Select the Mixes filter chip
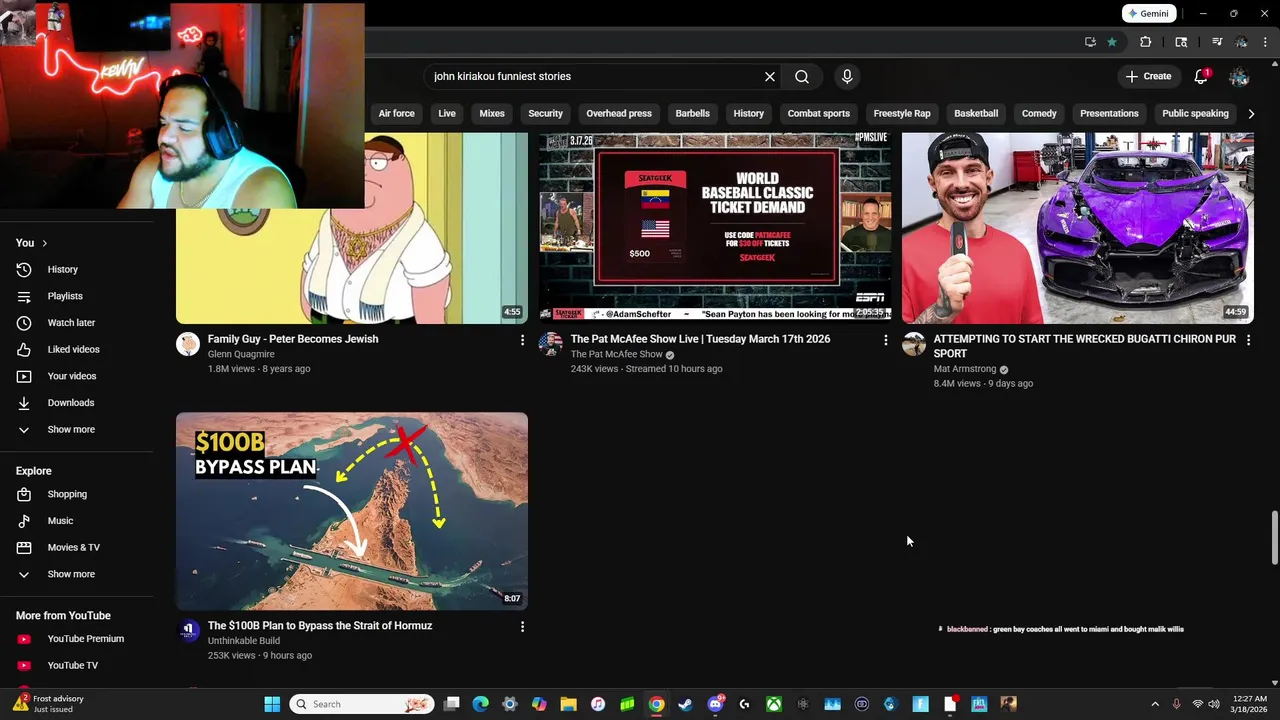The width and height of the screenshot is (1280, 720). [x=492, y=114]
